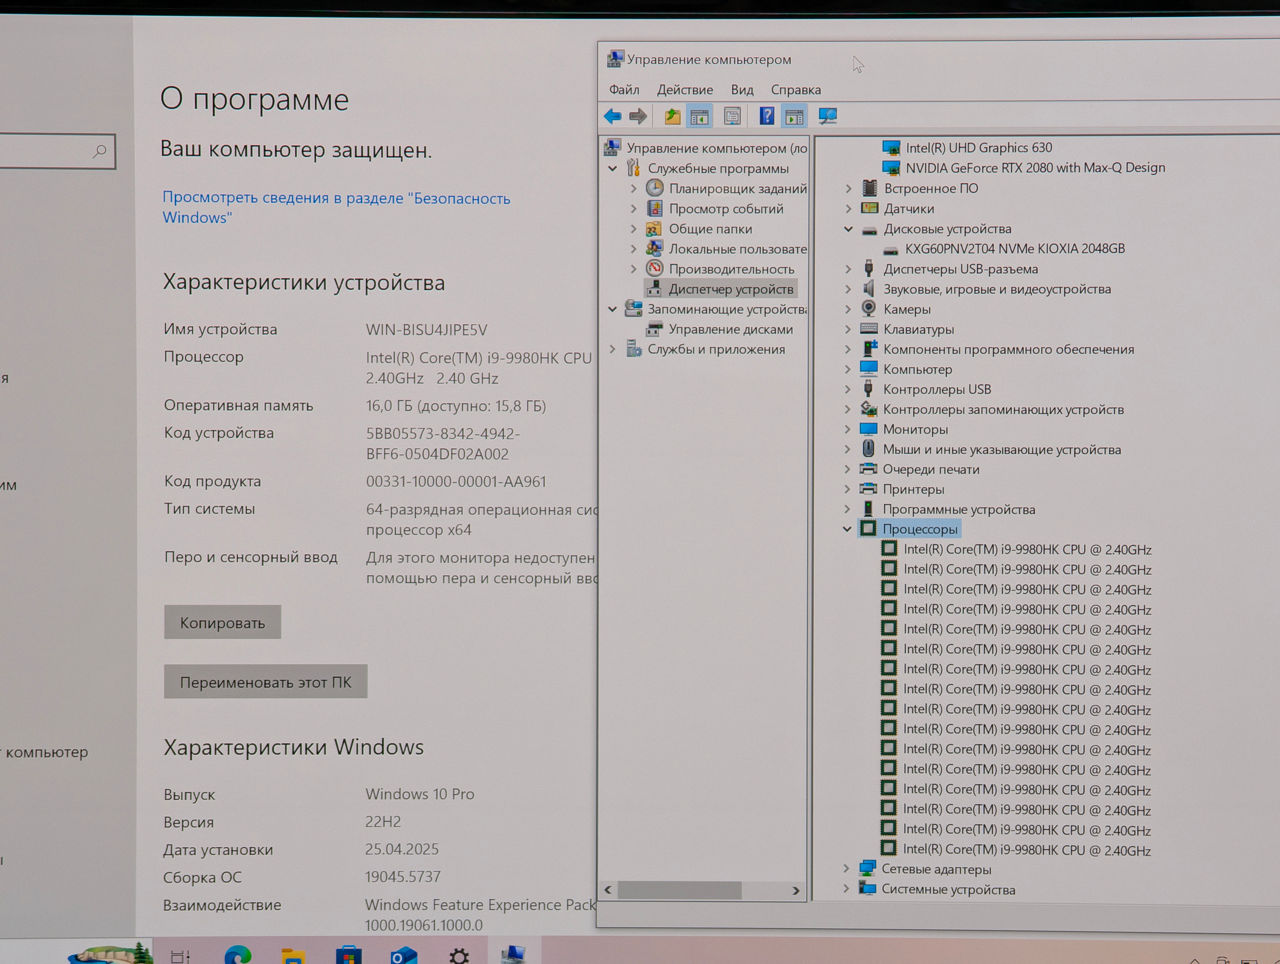Open File Explorer from the taskbar
Image resolution: width=1280 pixels, height=964 pixels.
[x=293, y=956]
